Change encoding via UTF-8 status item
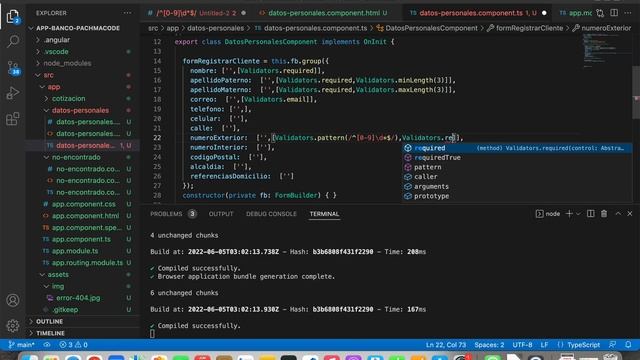 pyautogui.click(x=522, y=345)
